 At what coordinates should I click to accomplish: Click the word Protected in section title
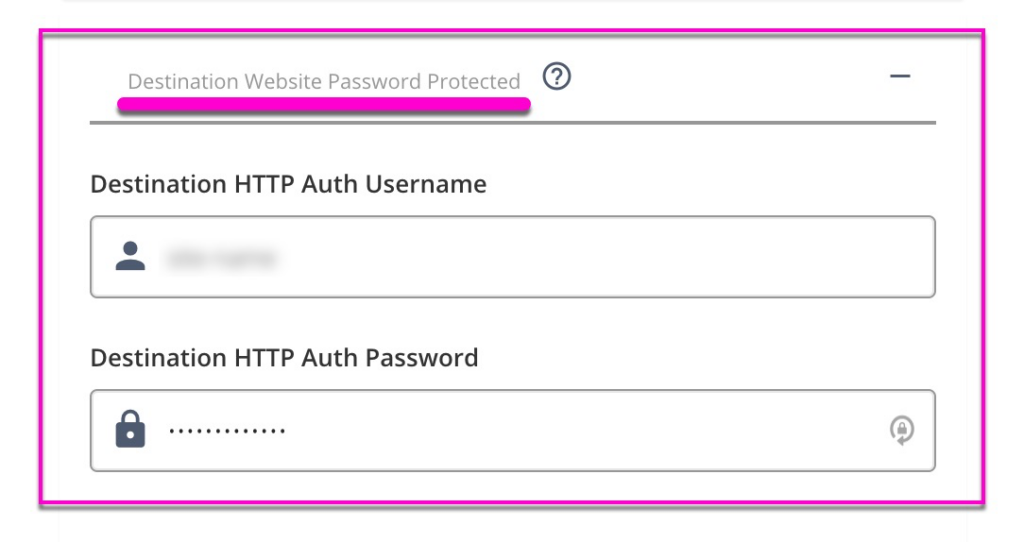click(x=473, y=82)
